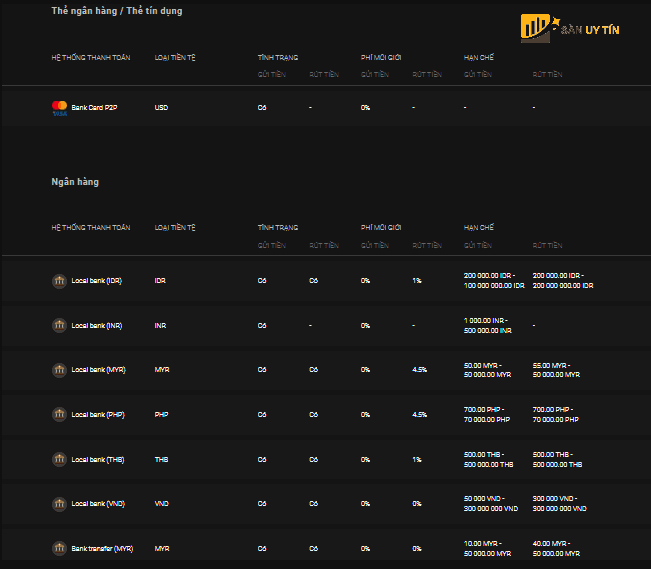Click the Local bank (INR) bank icon
Screen dimensions: 651x569
coord(59,326)
